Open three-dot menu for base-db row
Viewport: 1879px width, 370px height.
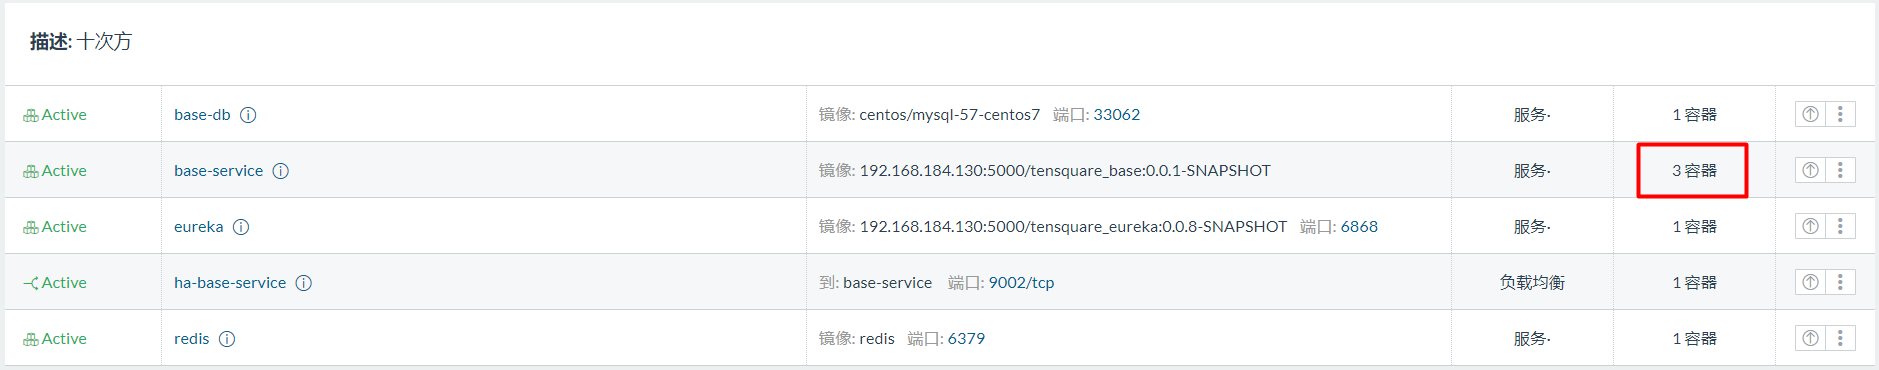pos(1840,114)
